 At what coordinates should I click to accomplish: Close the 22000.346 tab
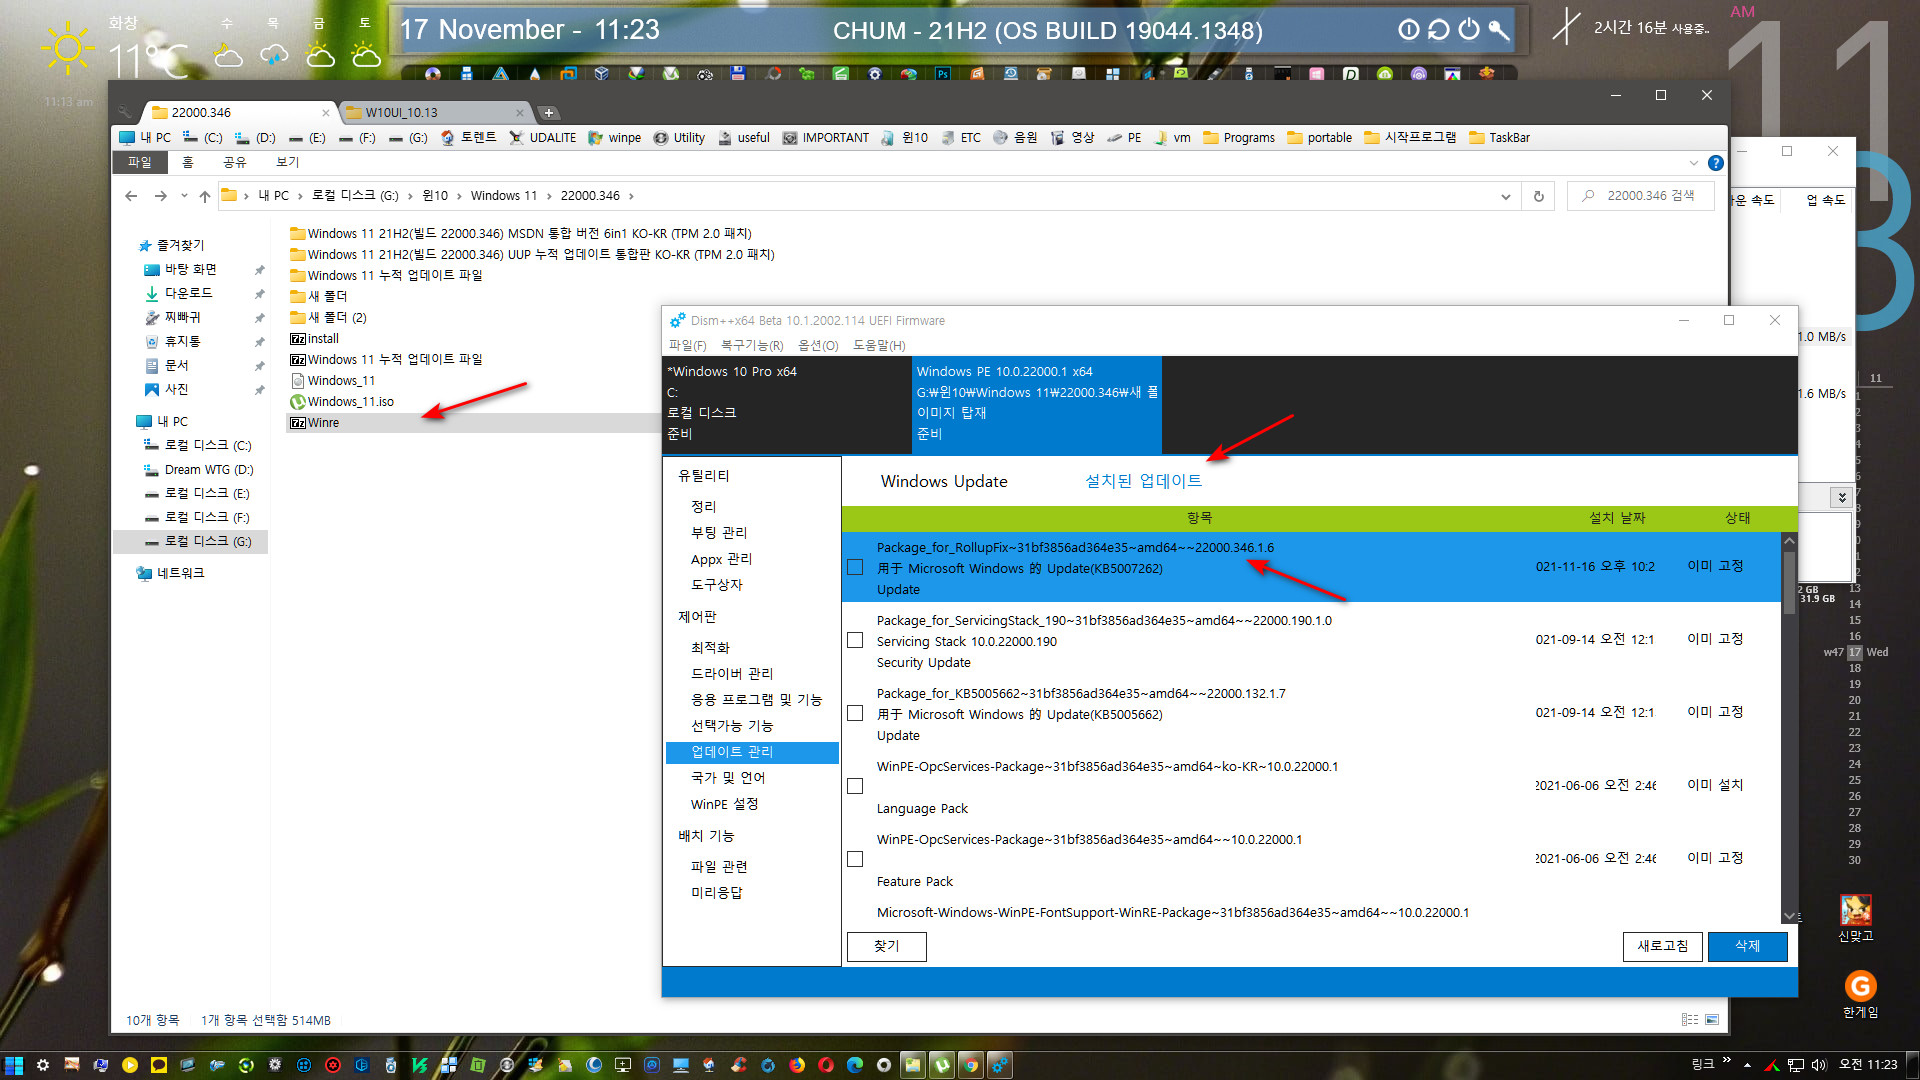click(325, 113)
